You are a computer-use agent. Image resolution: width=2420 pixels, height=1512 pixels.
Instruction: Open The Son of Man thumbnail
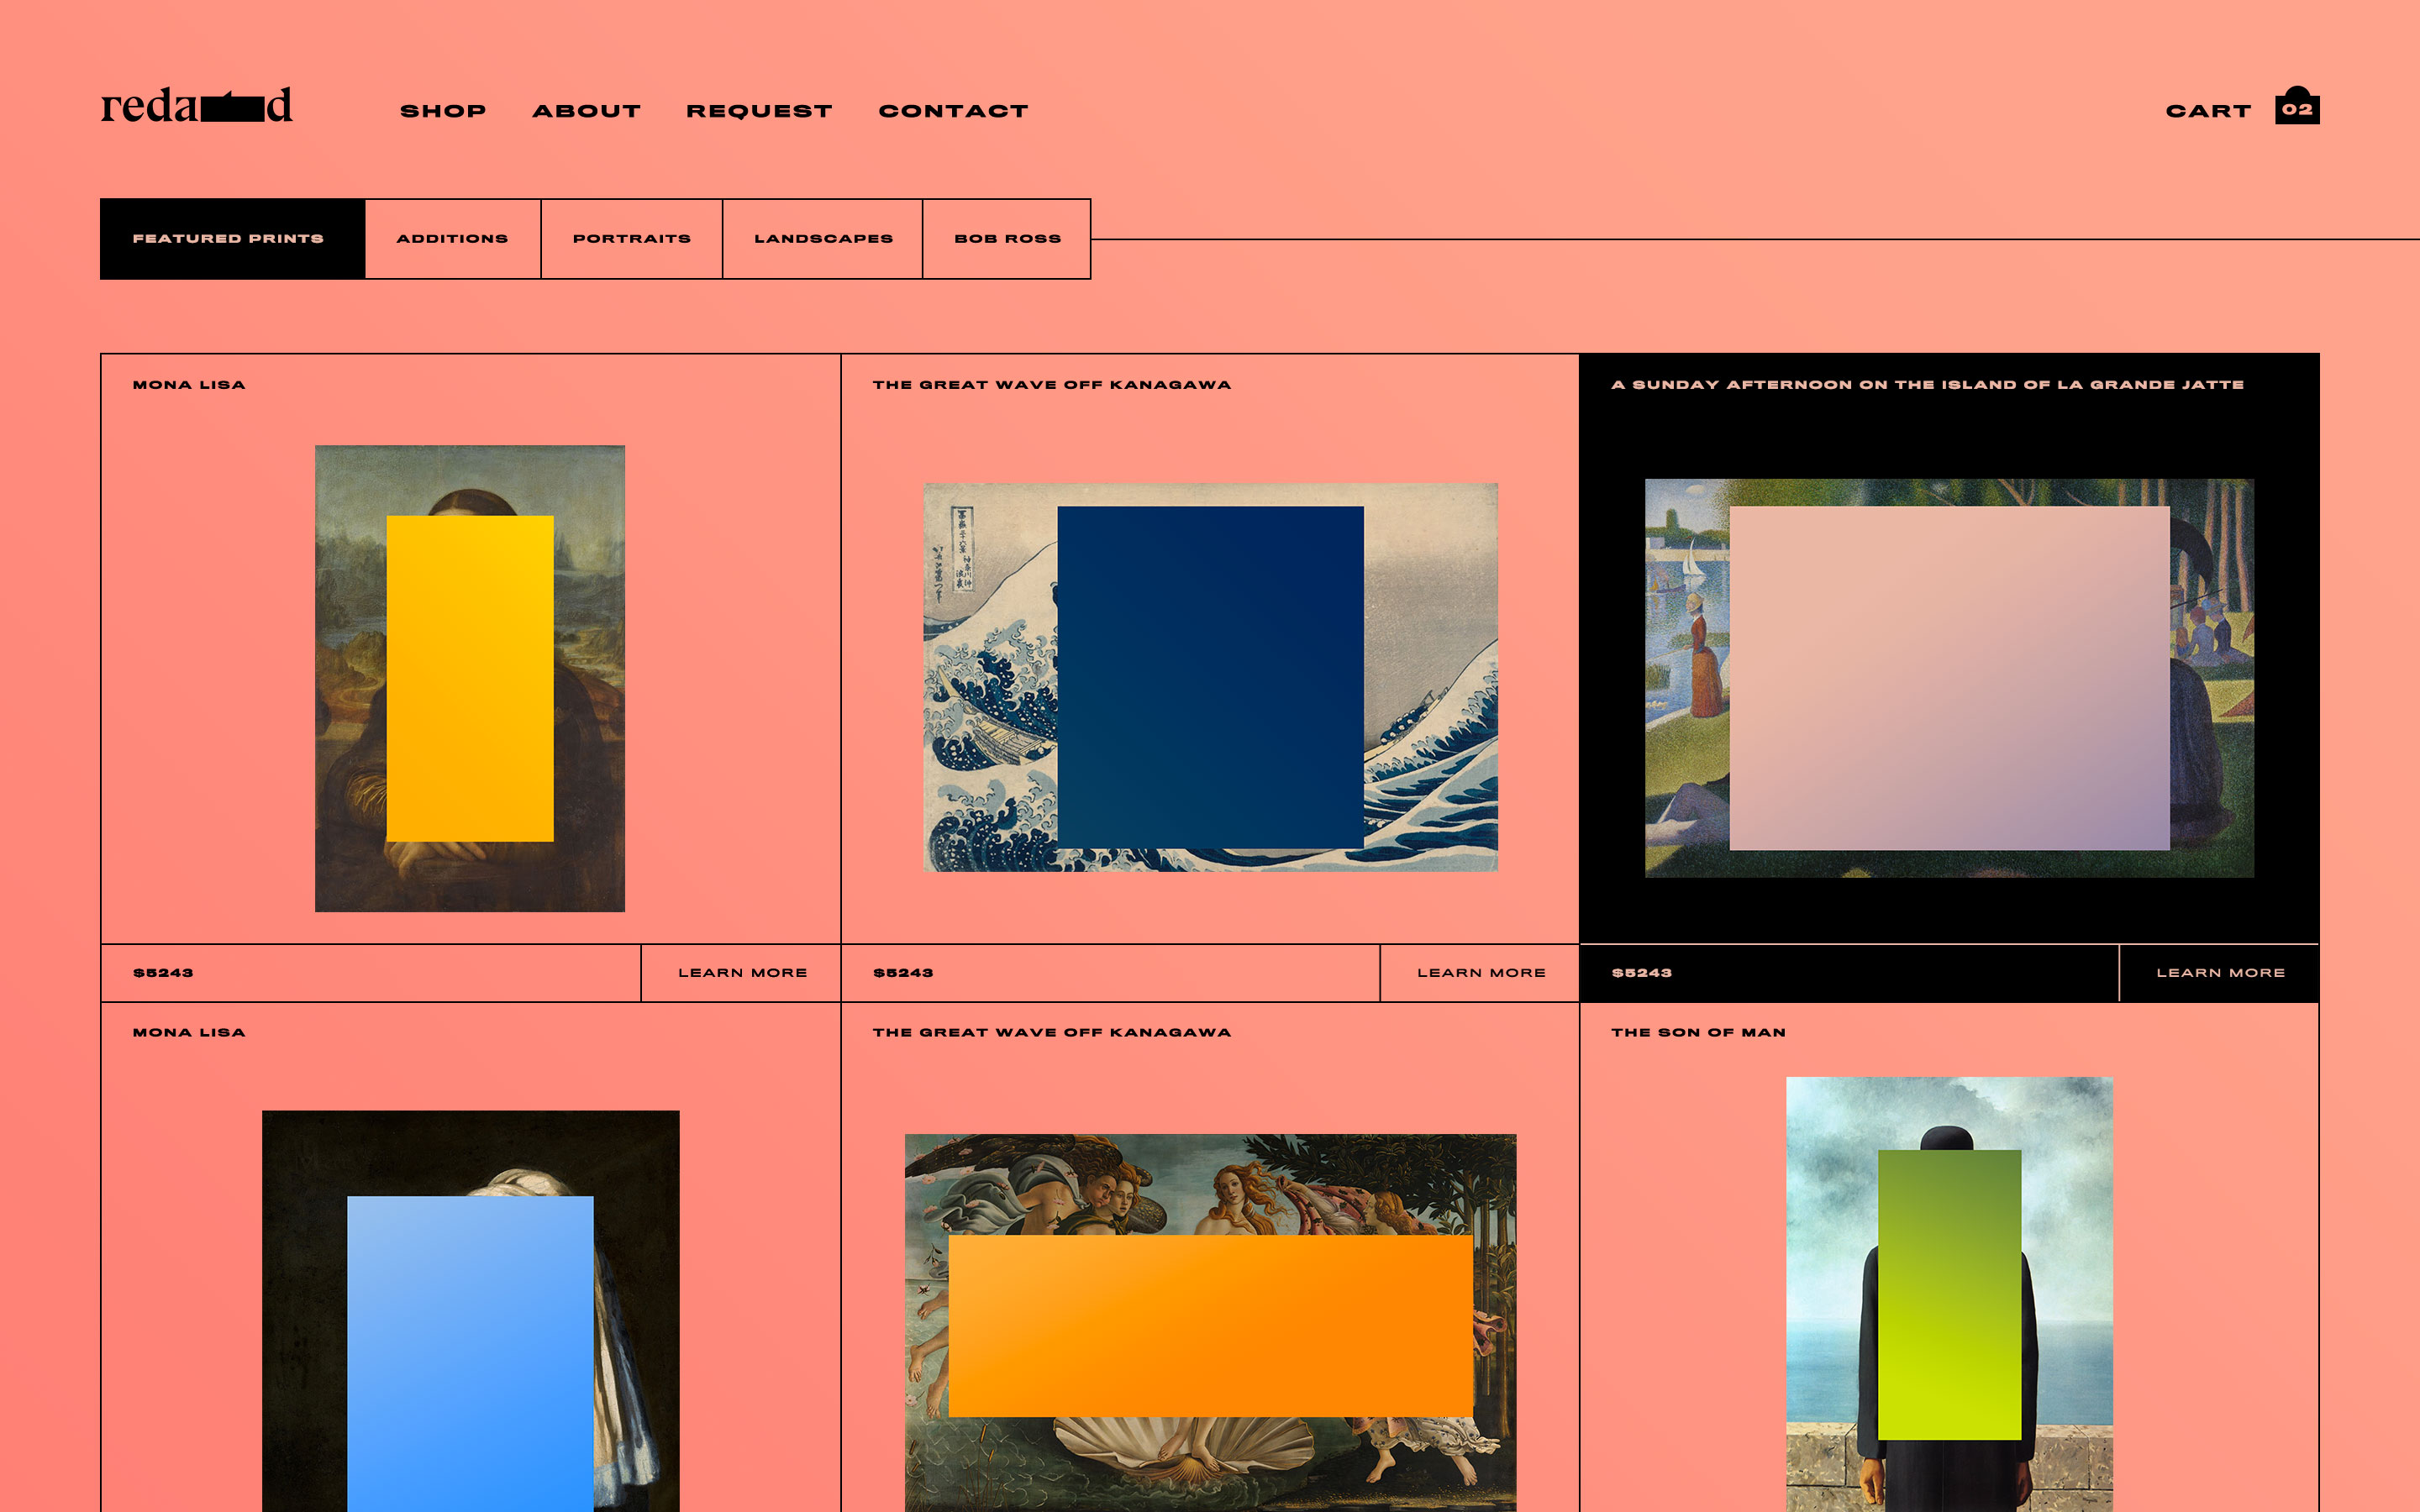tap(1949, 1294)
